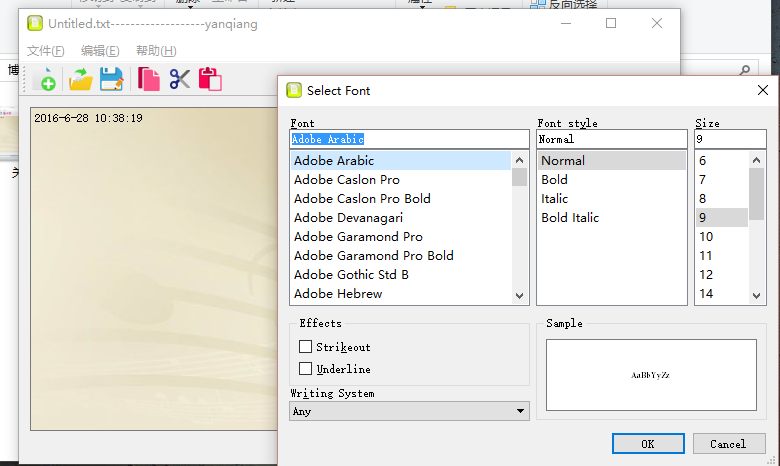Select Adobe Caslon Pro Bold font

[400, 198]
